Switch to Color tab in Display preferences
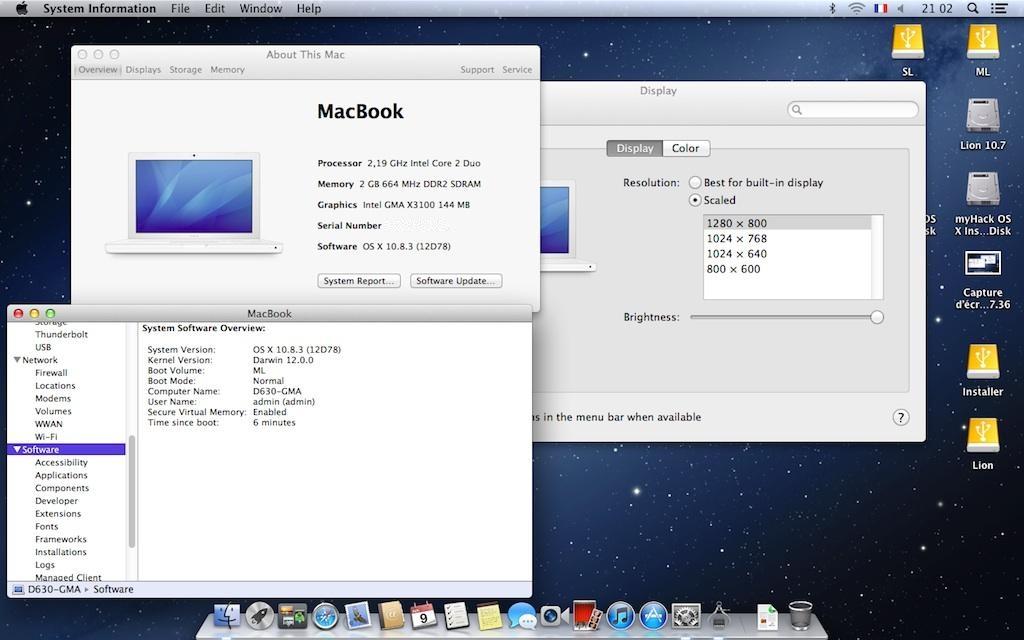1024x640 pixels. click(x=686, y=148)
